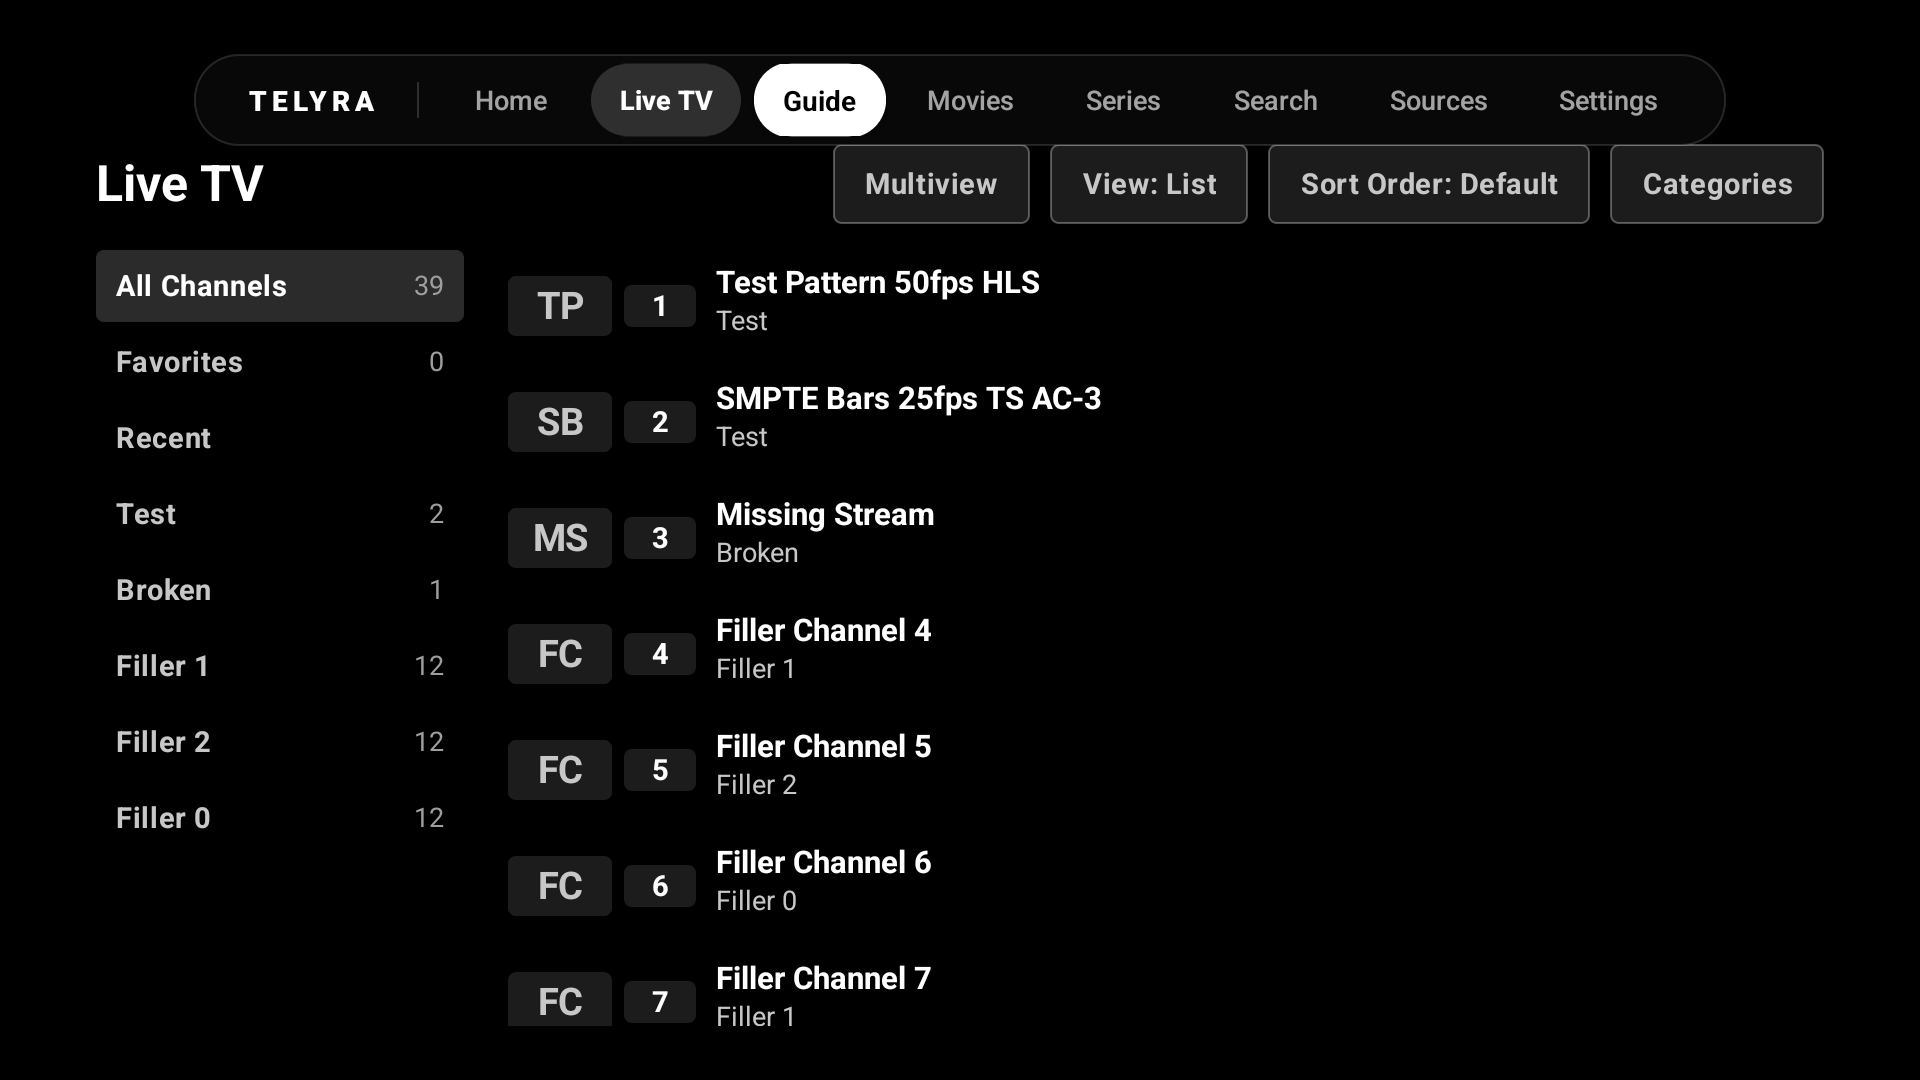
Task: Play Filler Channel 4
Action: 1160,654
